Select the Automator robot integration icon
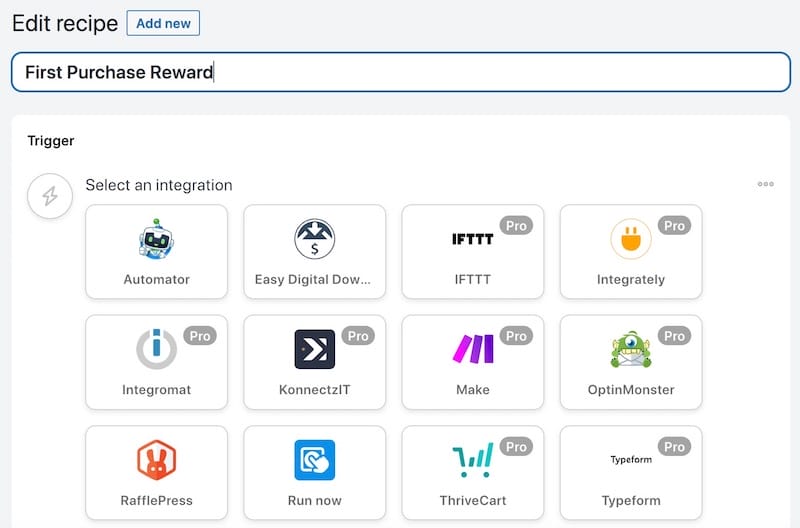The image size is (800, 528). [156, 240]
